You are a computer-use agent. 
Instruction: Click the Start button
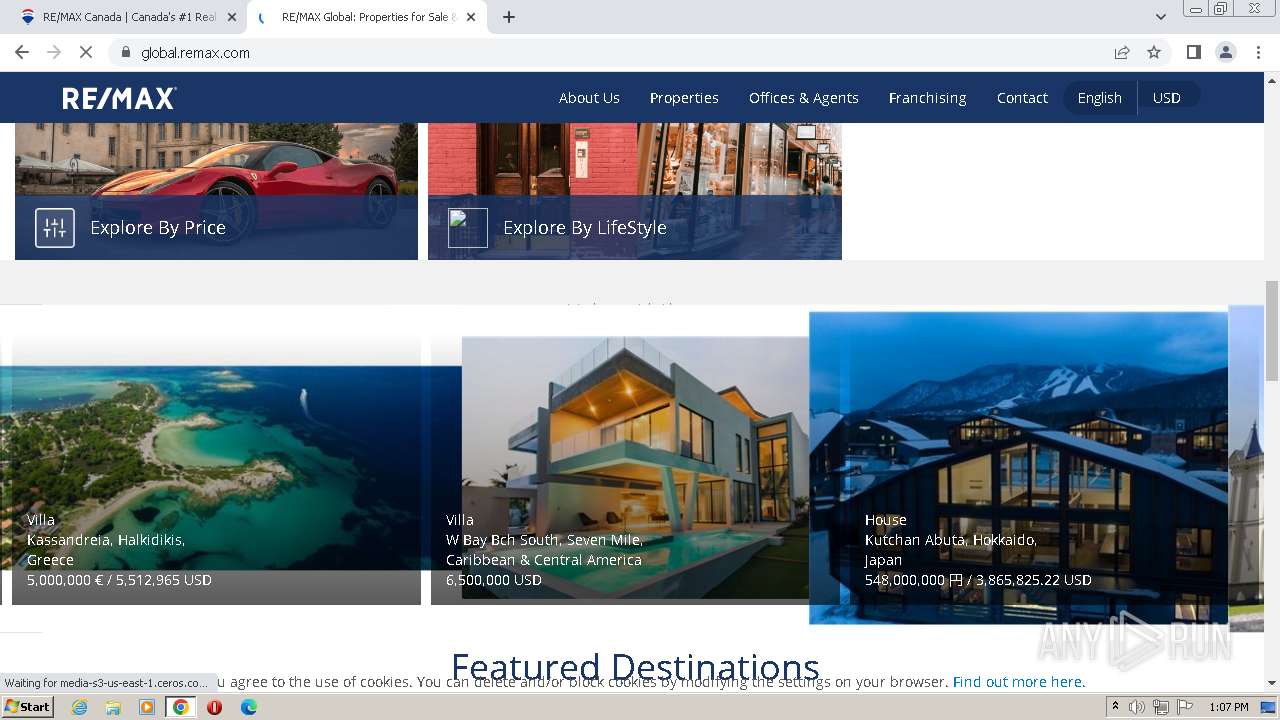pos(27,707)
